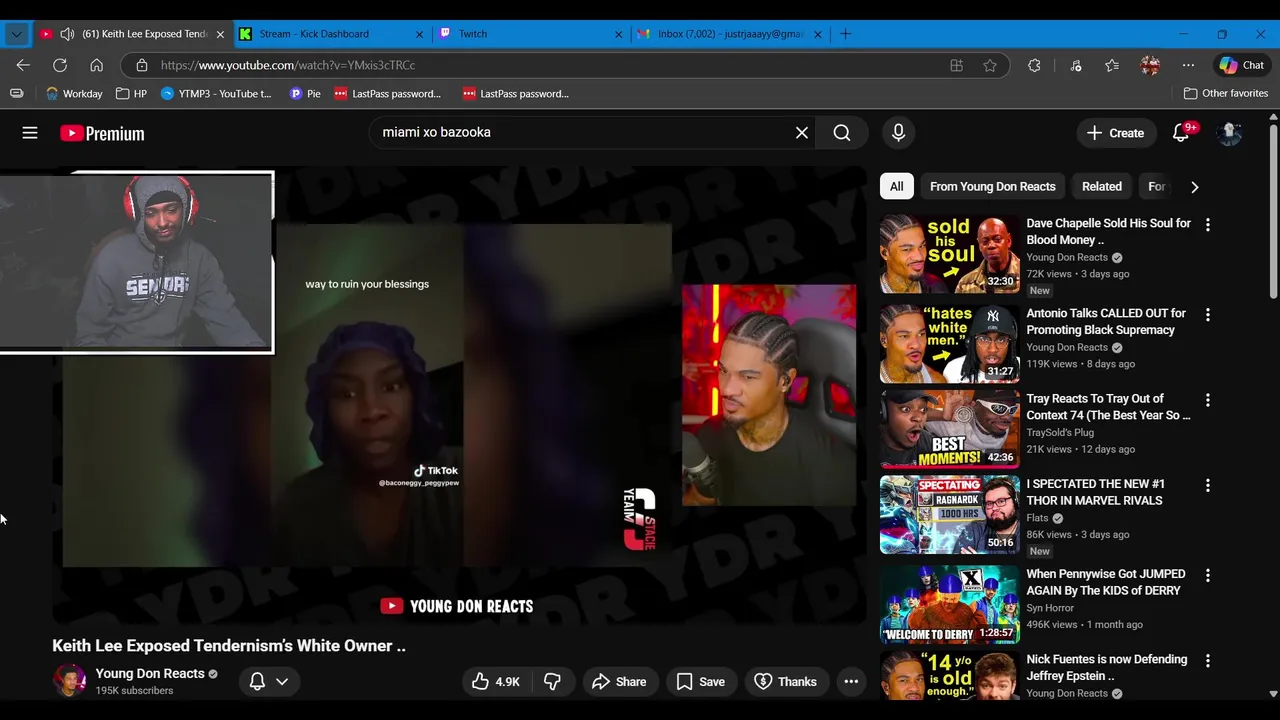Open the Young Don Reacts channel avatar

[x=69, y=681]
